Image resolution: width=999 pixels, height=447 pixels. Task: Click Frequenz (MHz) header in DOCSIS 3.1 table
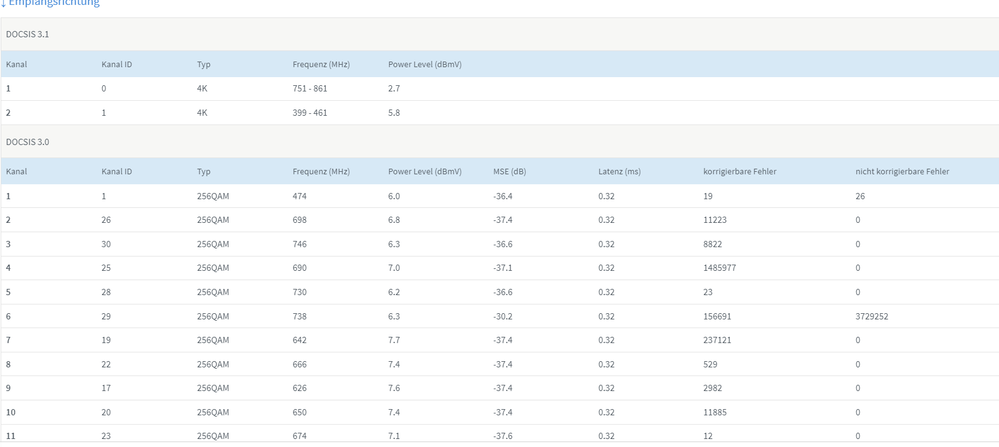click(x=321, y=64)
